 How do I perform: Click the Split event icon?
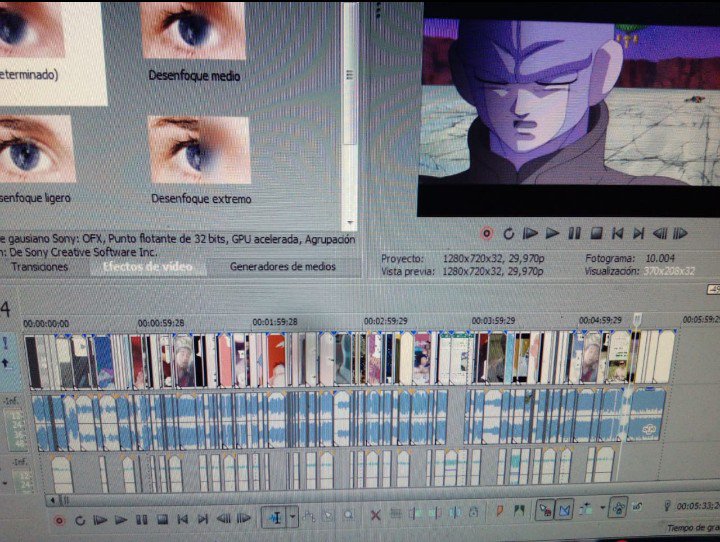pos(454,512)
